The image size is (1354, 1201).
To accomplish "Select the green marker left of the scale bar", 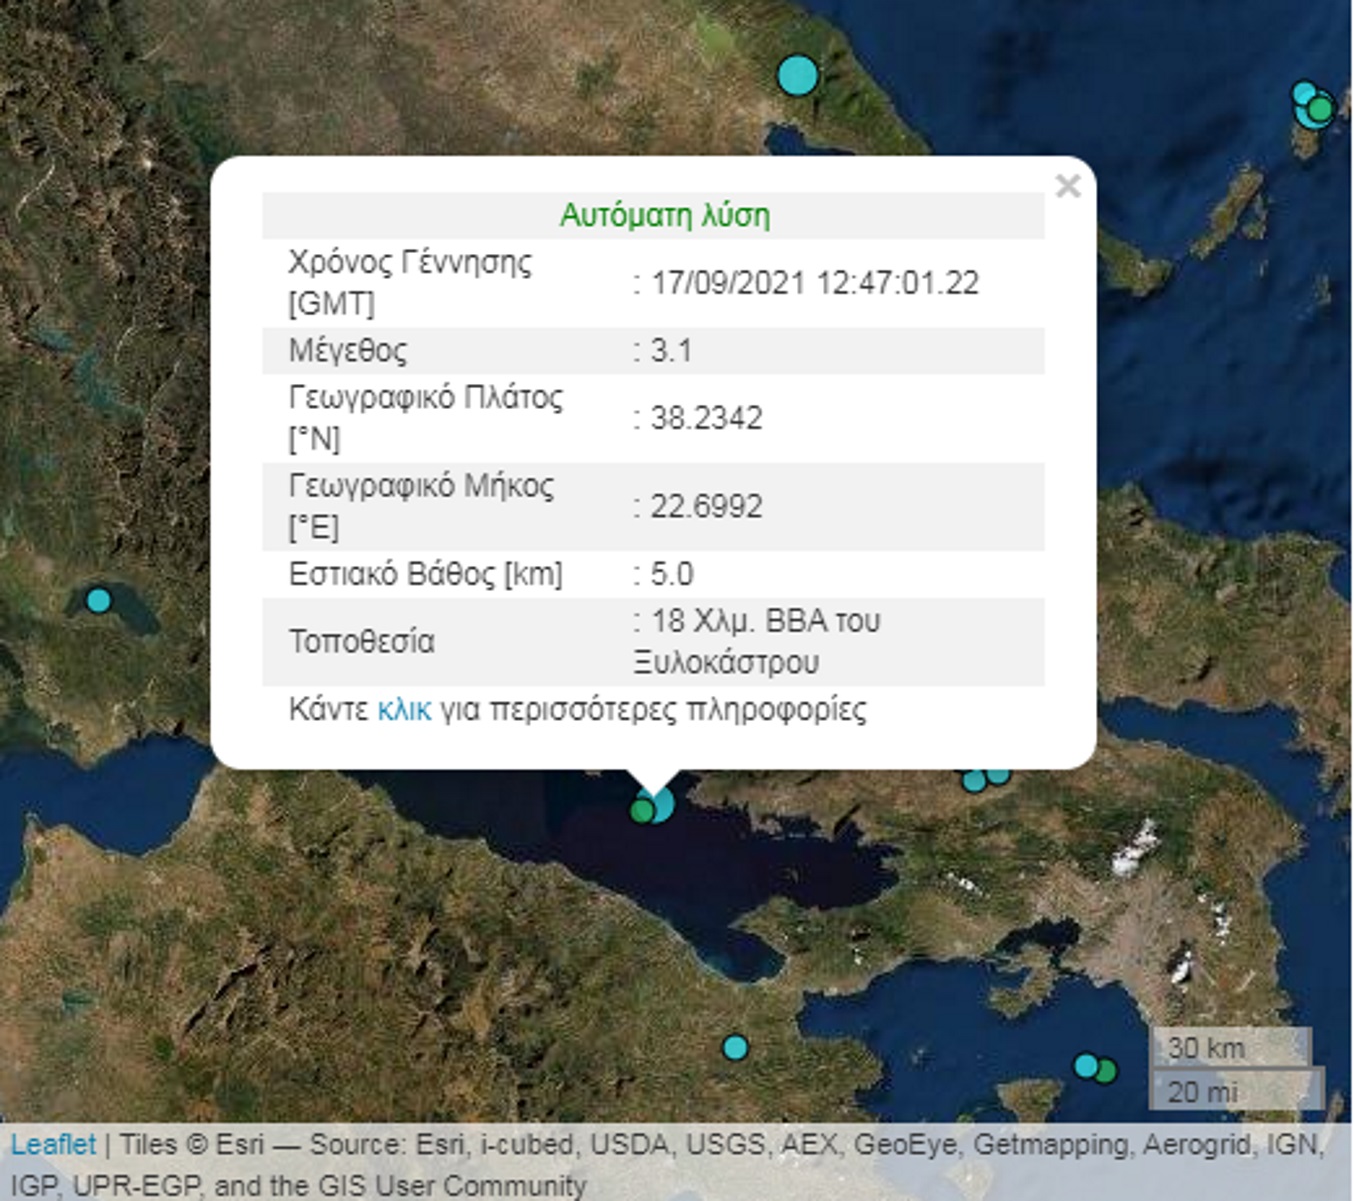I will click(1106, 1071).
